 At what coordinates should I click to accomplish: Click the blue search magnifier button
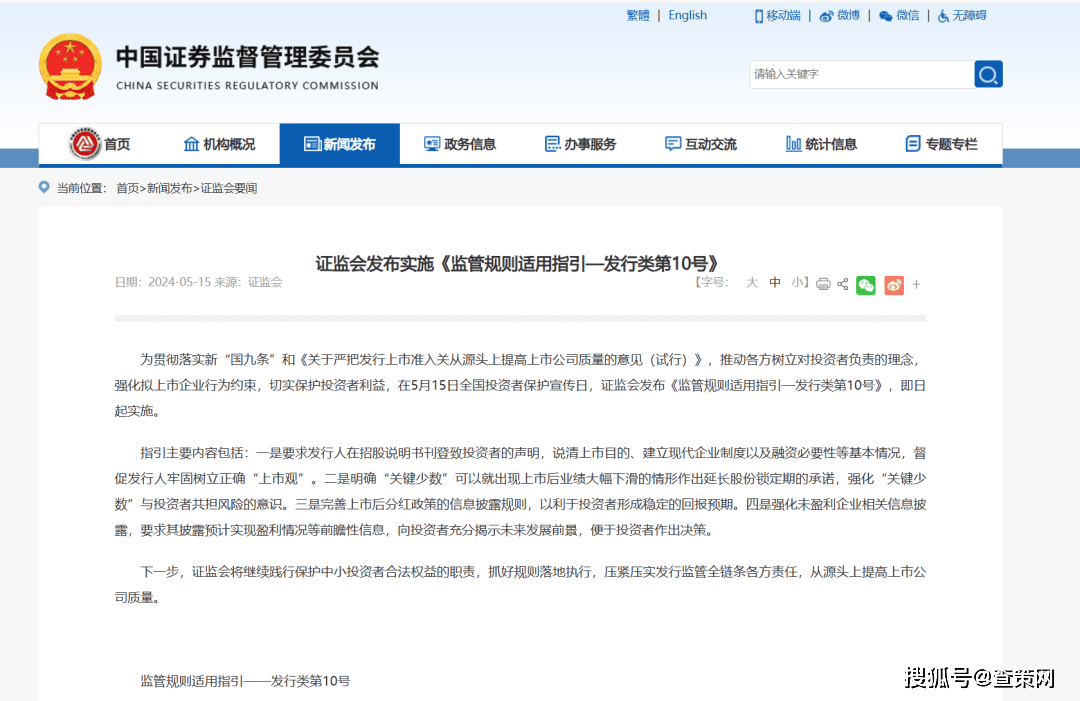(988, 74)
